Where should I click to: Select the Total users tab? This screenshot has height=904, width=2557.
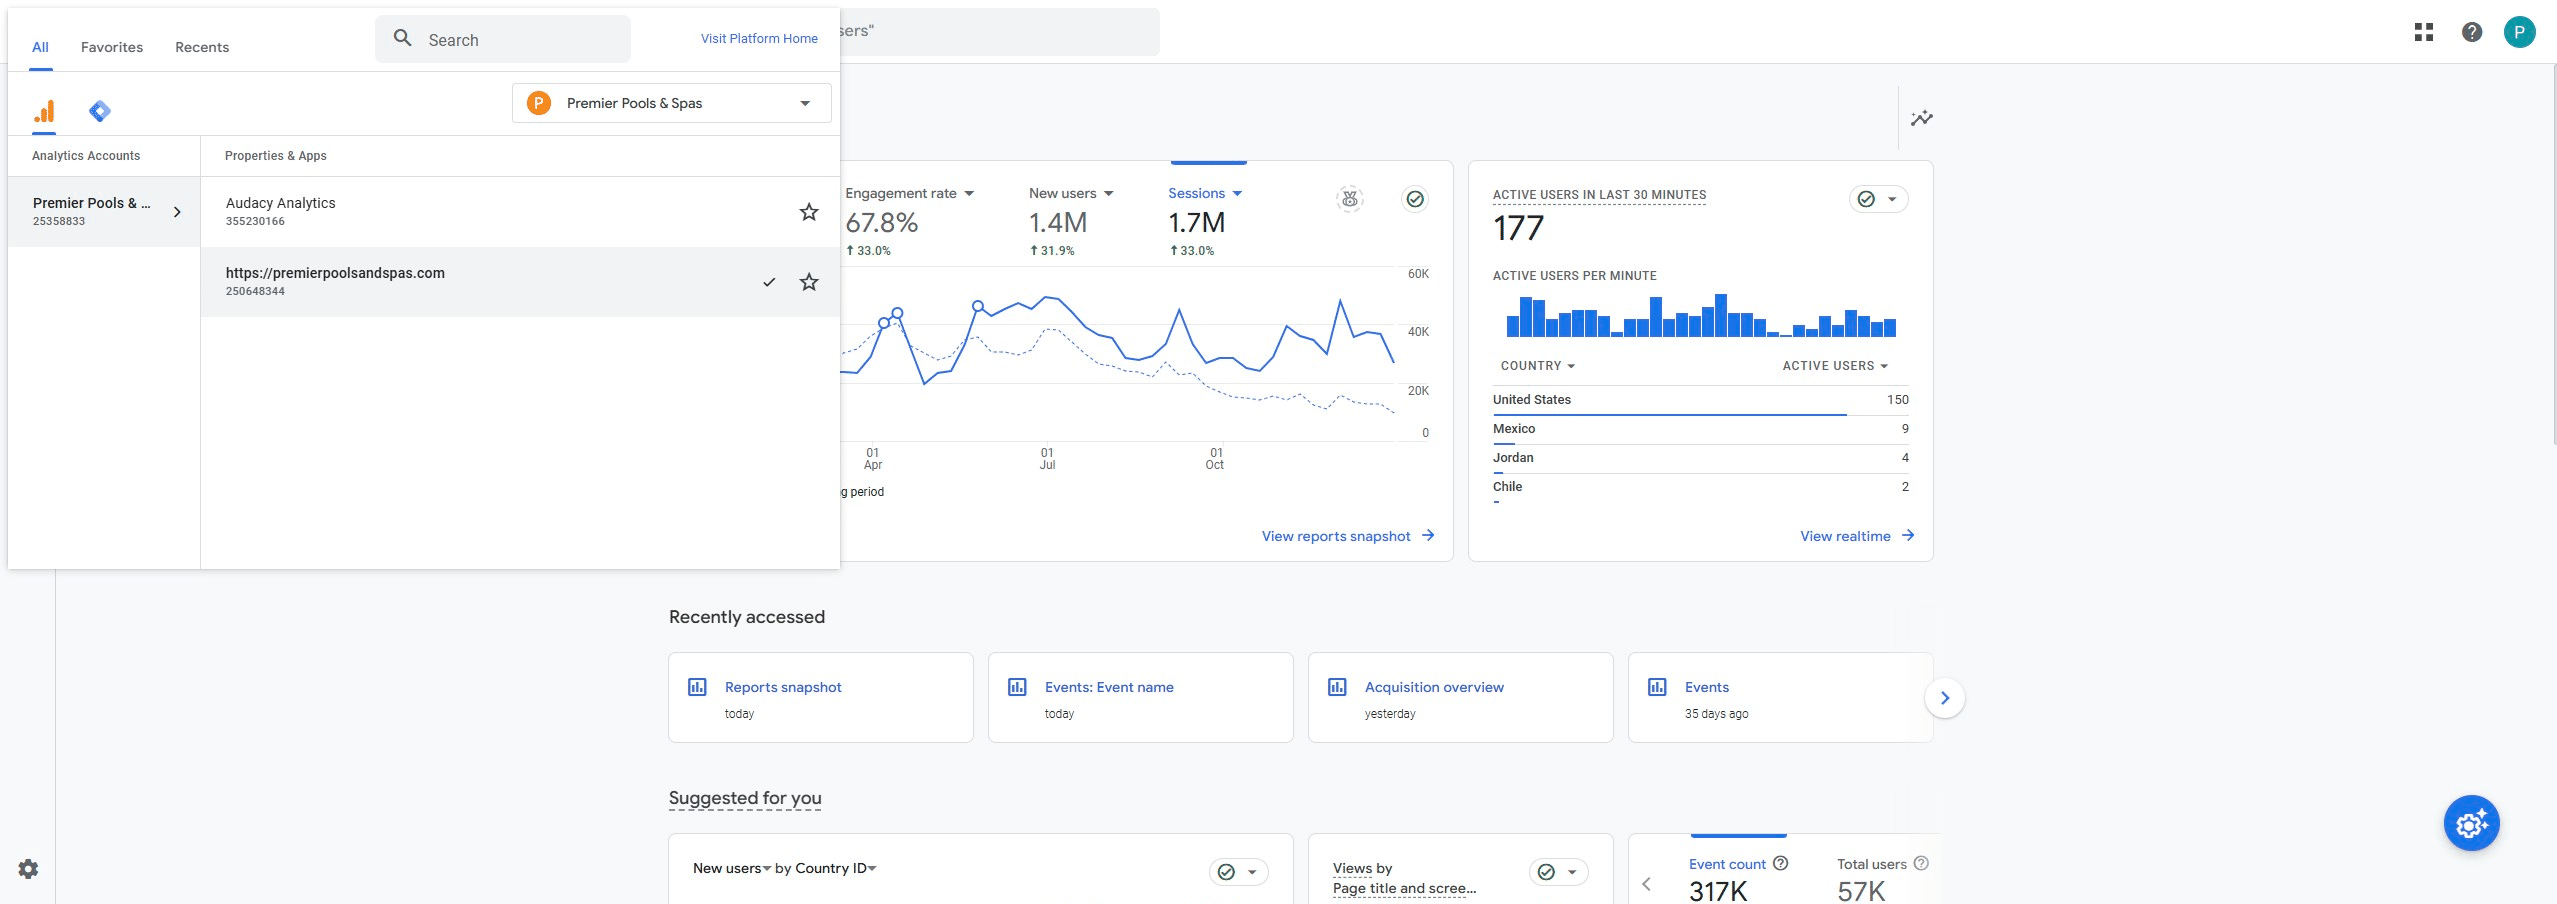point(1871,864)
